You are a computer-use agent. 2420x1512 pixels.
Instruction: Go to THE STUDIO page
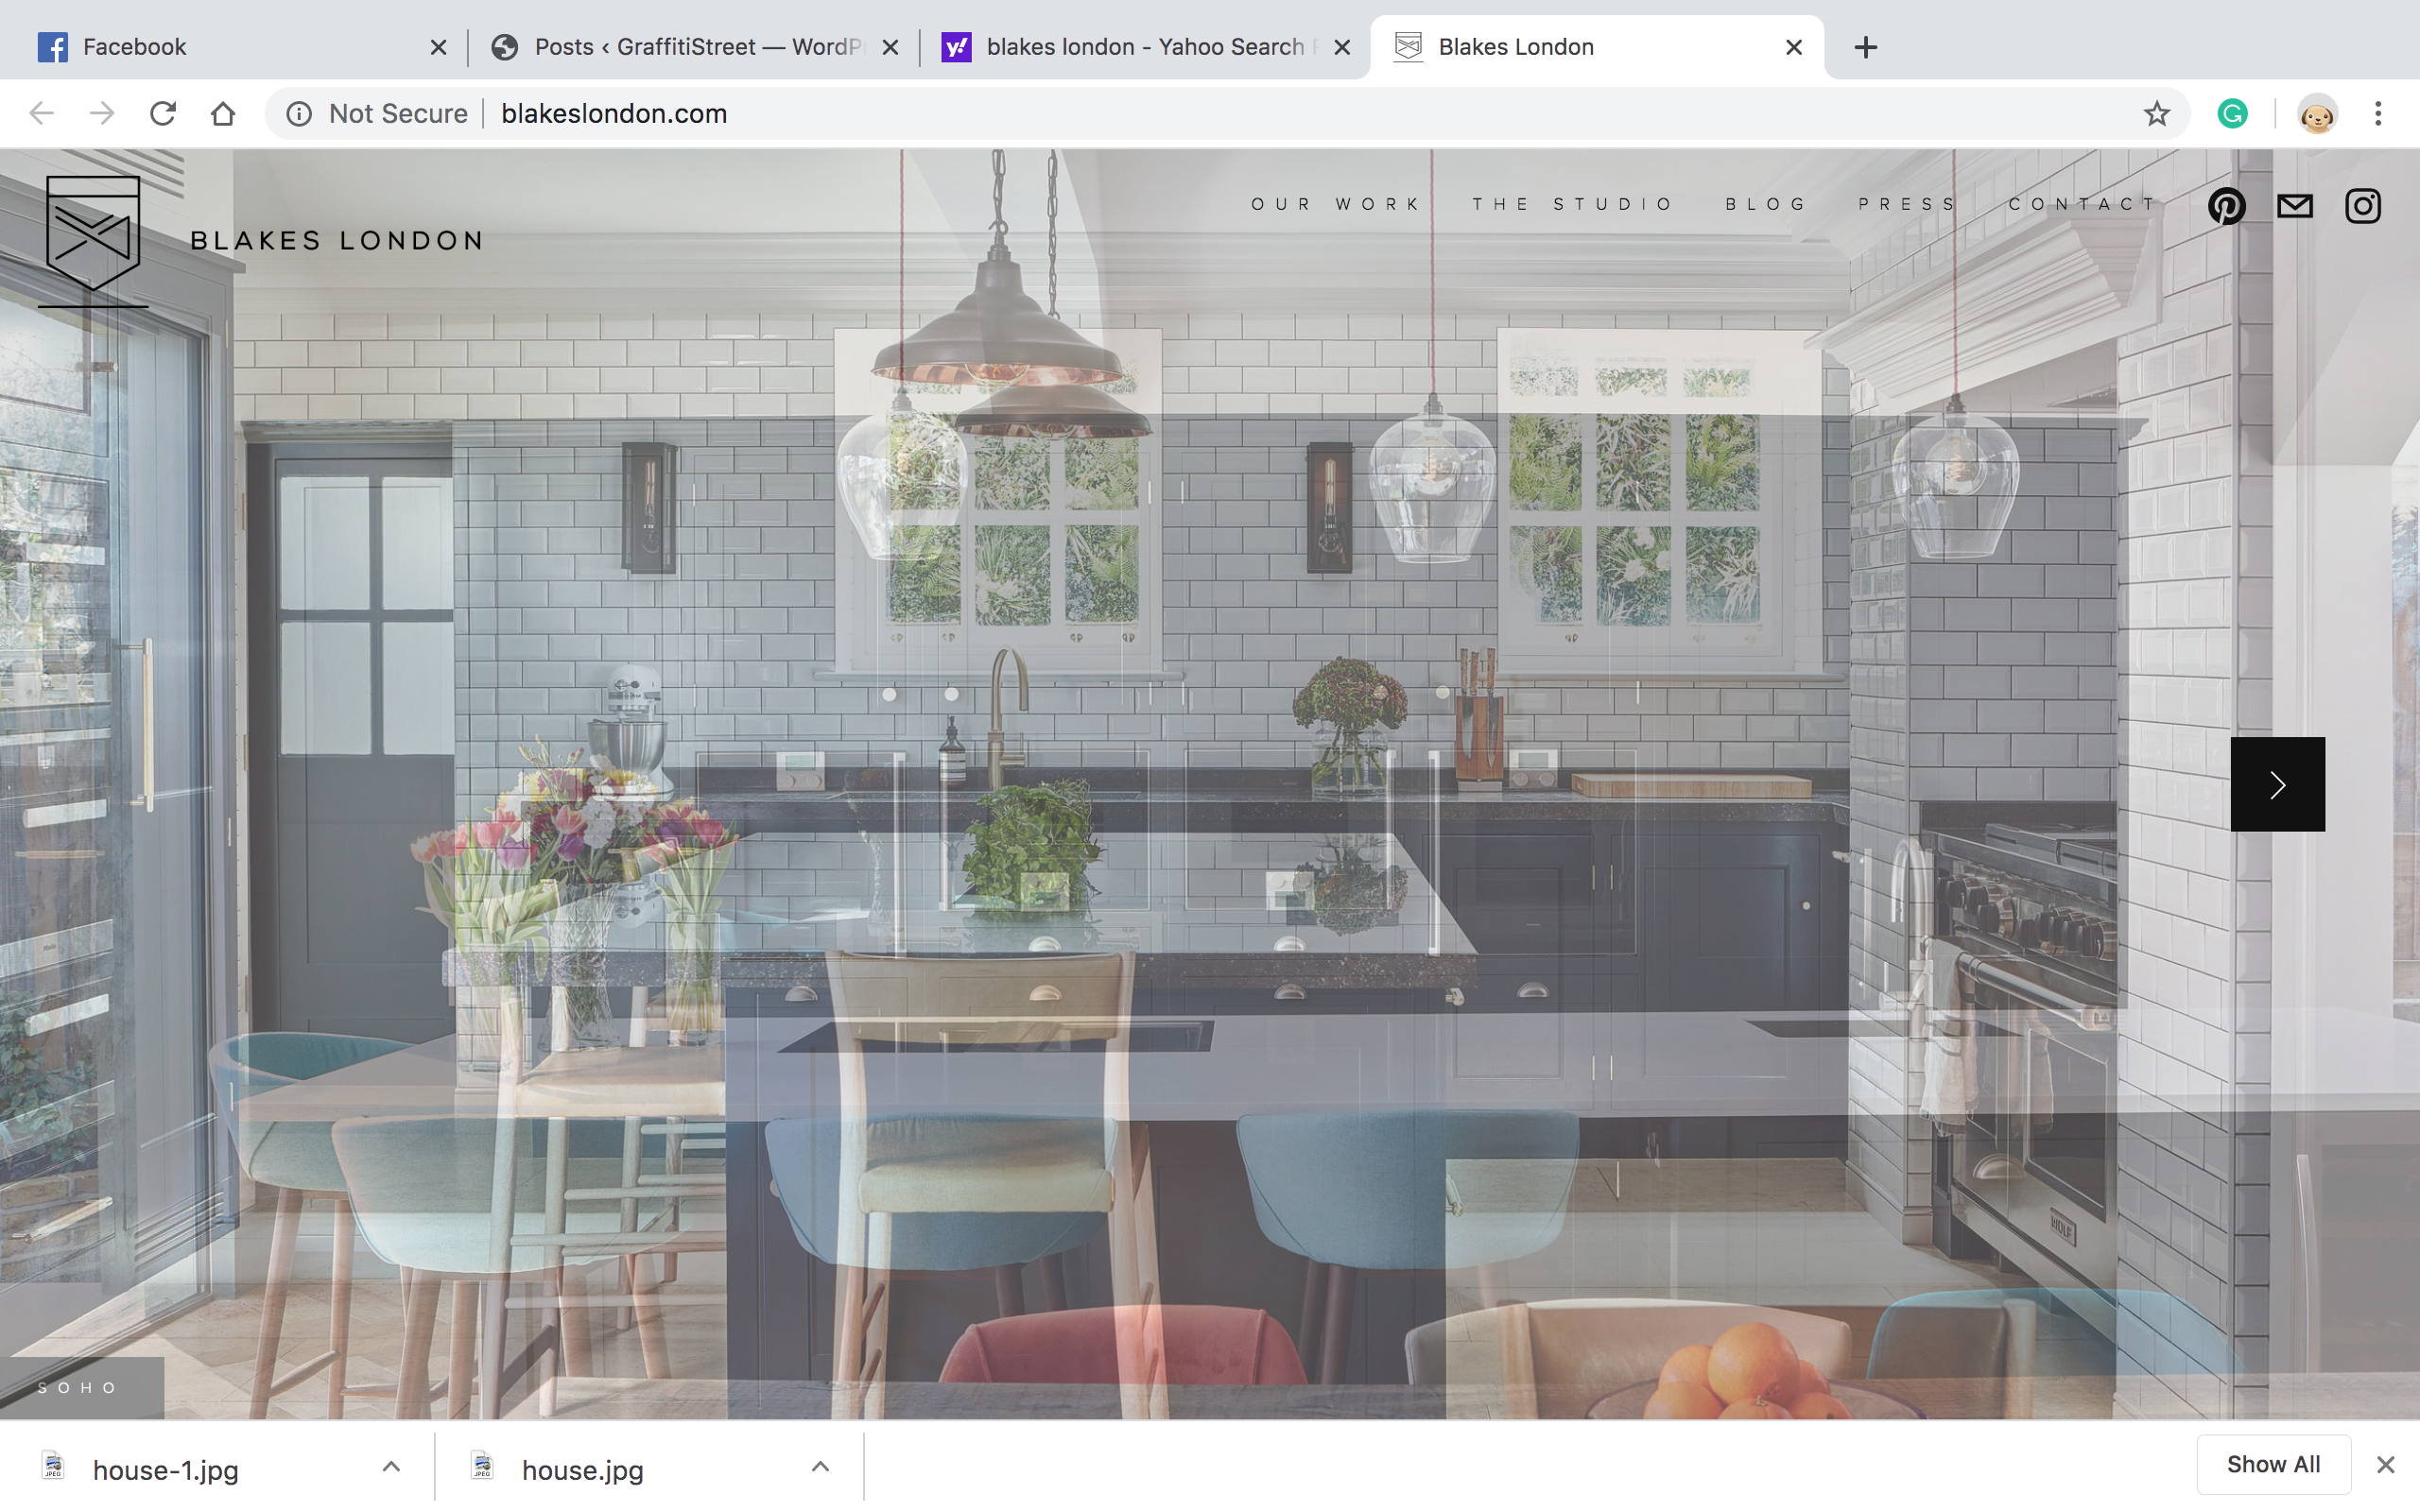[1572, 204]
